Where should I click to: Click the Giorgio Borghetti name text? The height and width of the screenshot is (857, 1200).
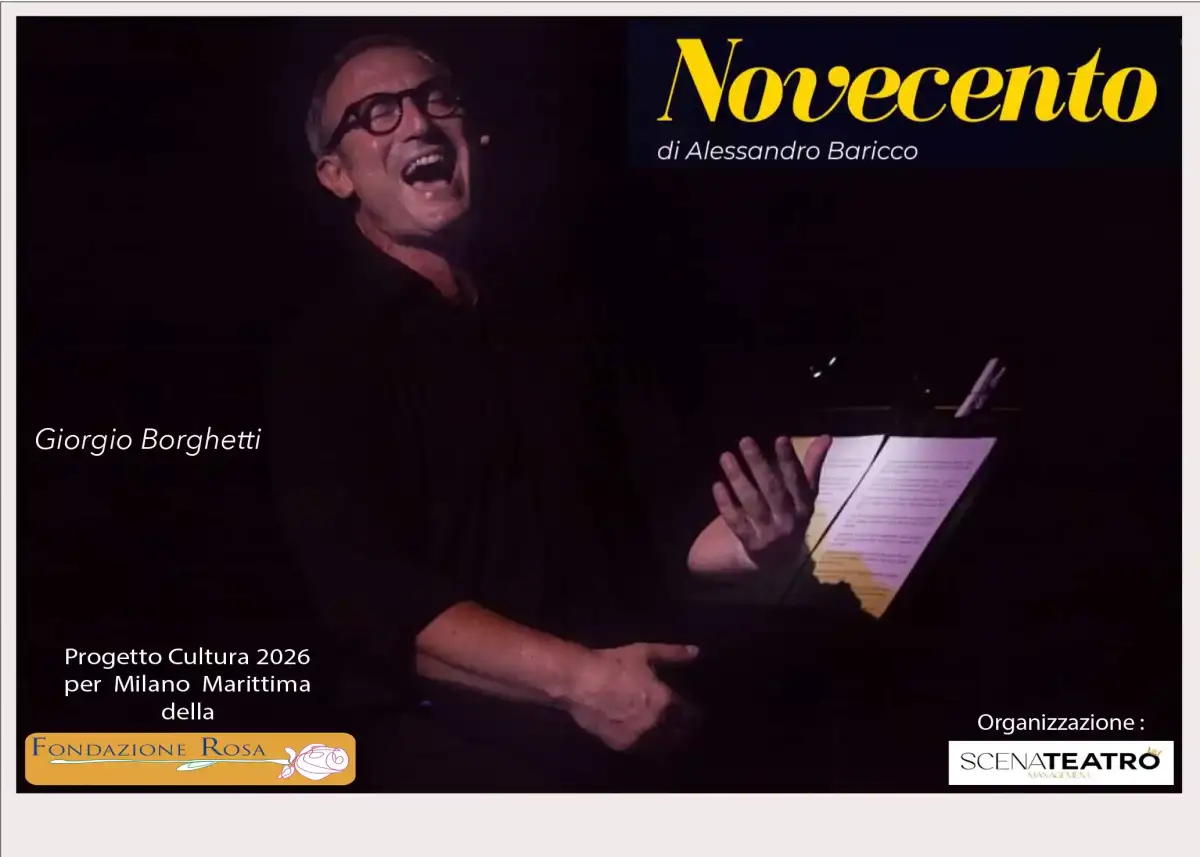point(148,440)
